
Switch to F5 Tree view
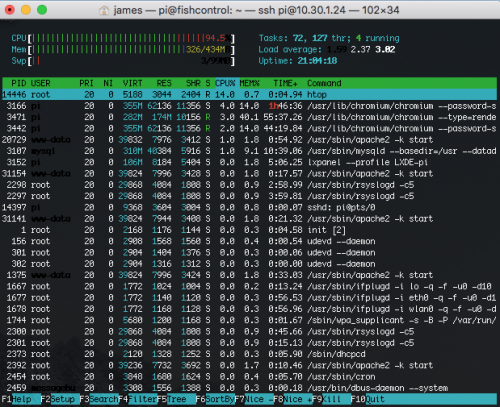[176, 399]
